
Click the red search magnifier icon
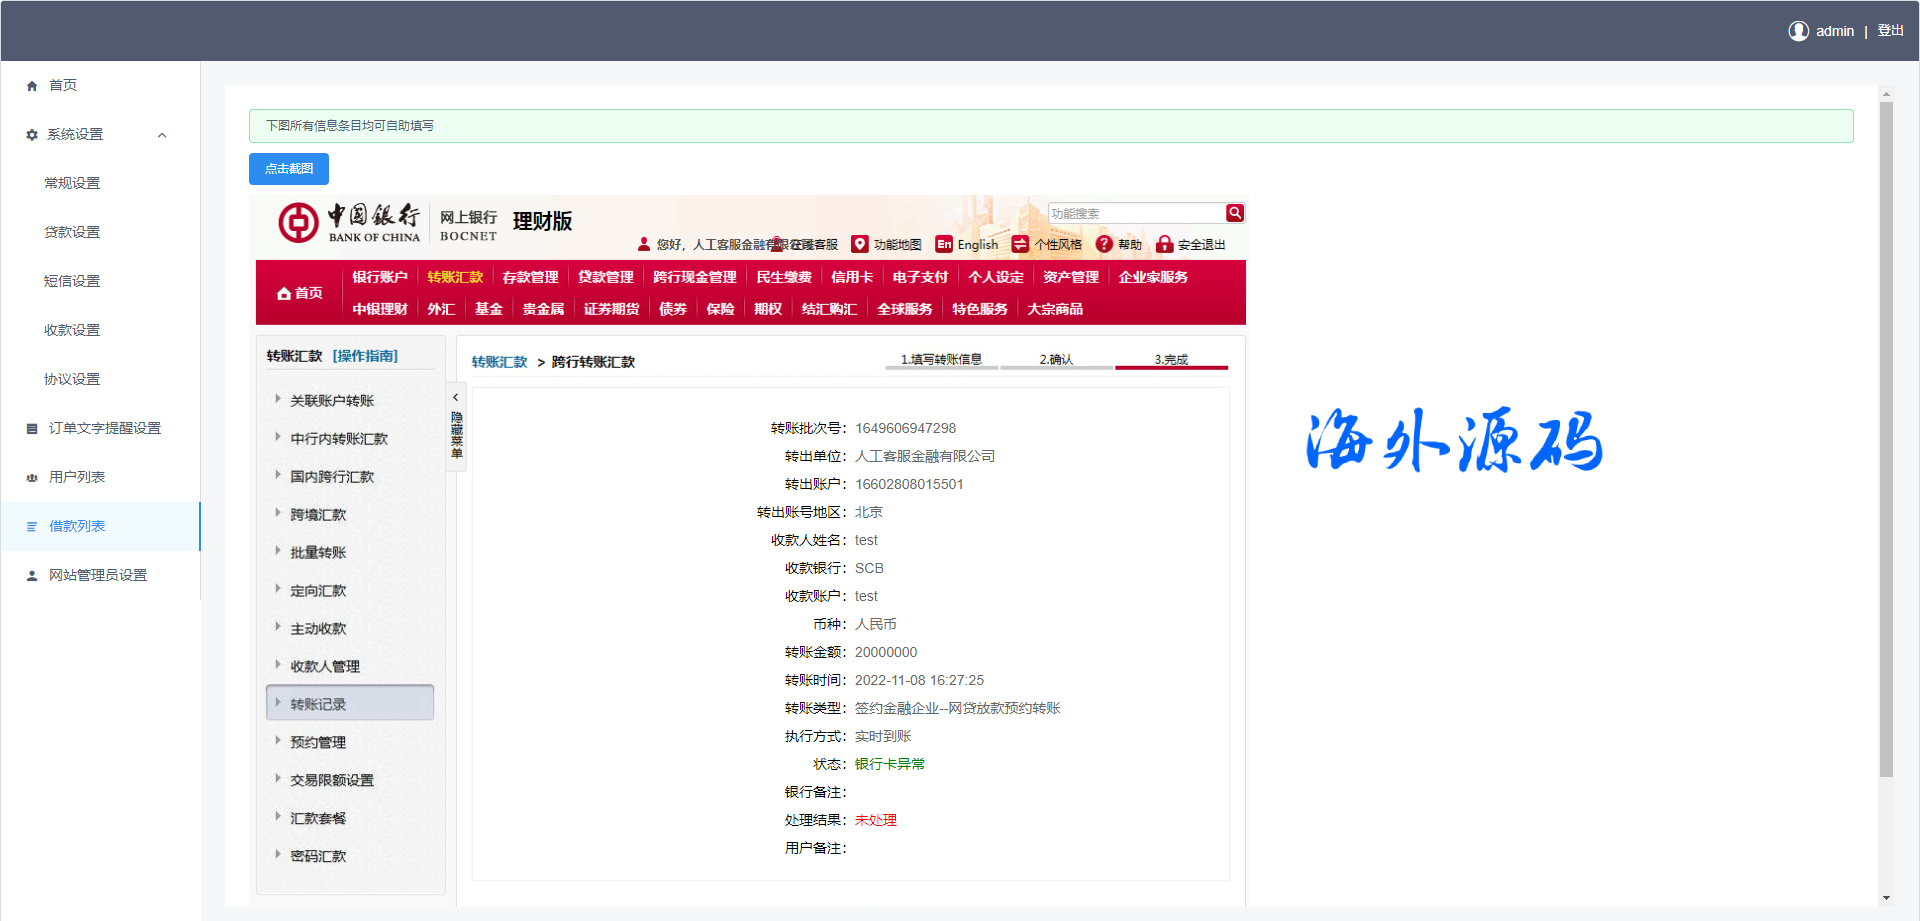point(1235,213)
